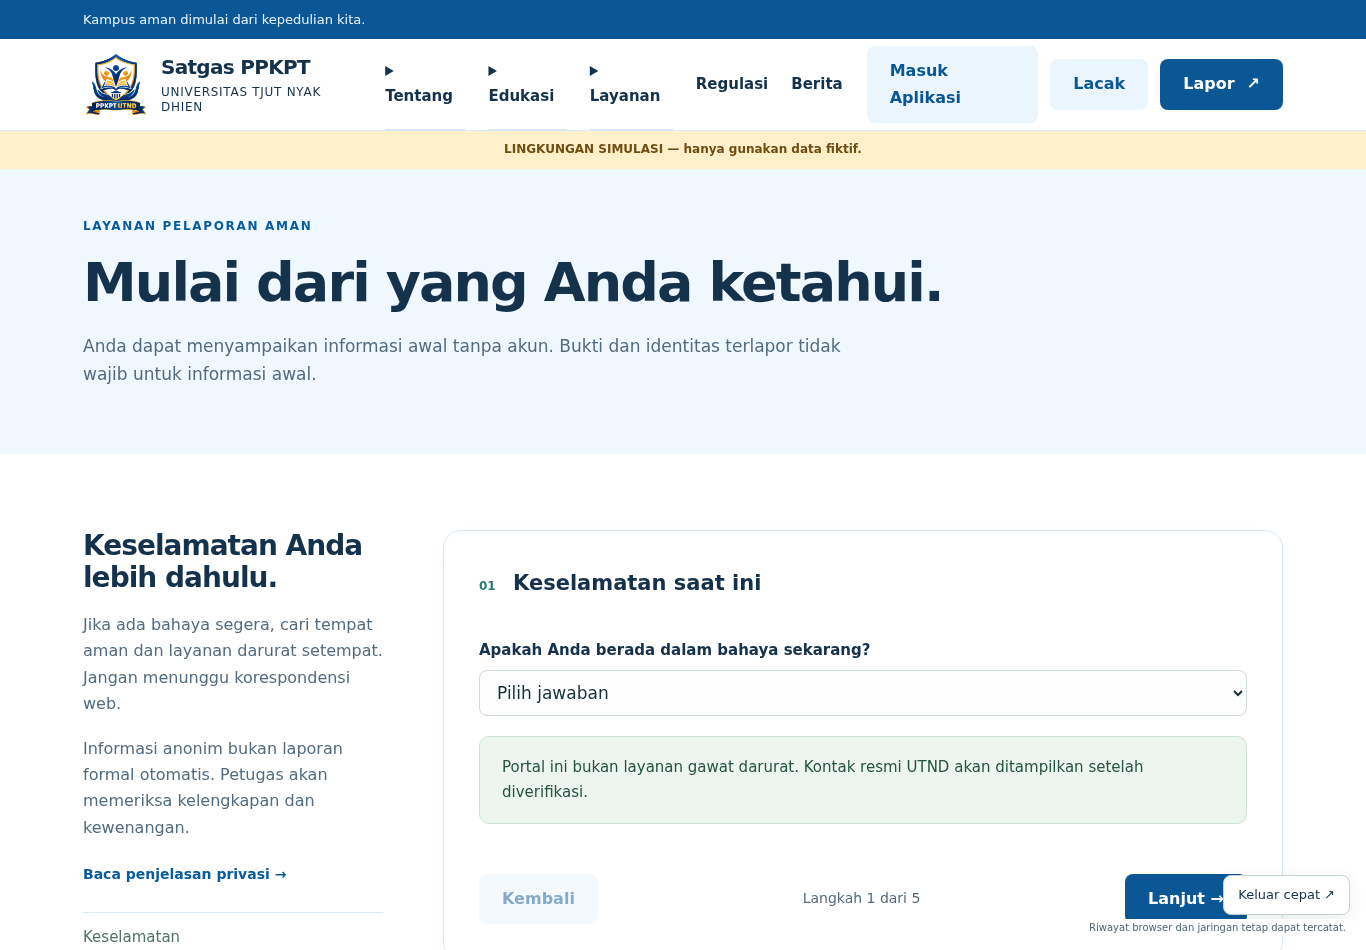Click the Lanjut button
The height and width of the screenshot is (950, 1366).
1175,898
